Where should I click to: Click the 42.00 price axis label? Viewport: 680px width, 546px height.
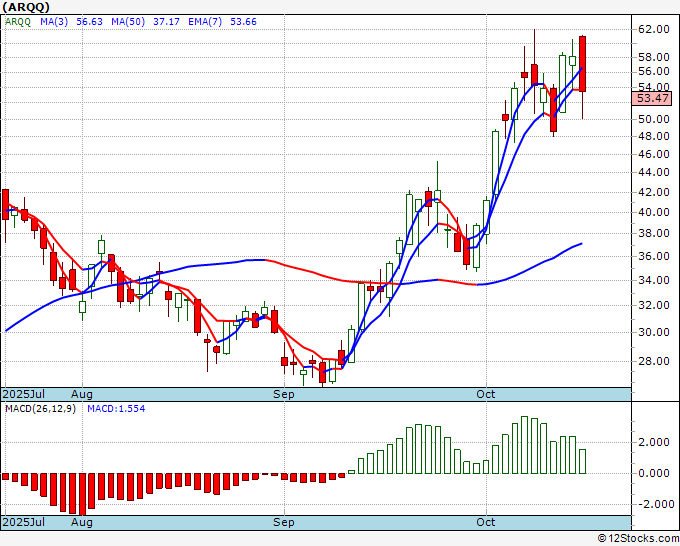pyautogui.click(x=654, y=192)
